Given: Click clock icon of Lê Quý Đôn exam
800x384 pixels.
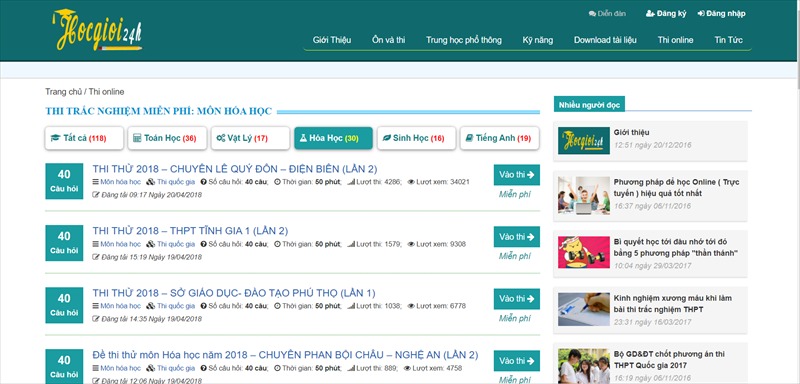Looking at the screenshot, I should (x=278, y=182).
